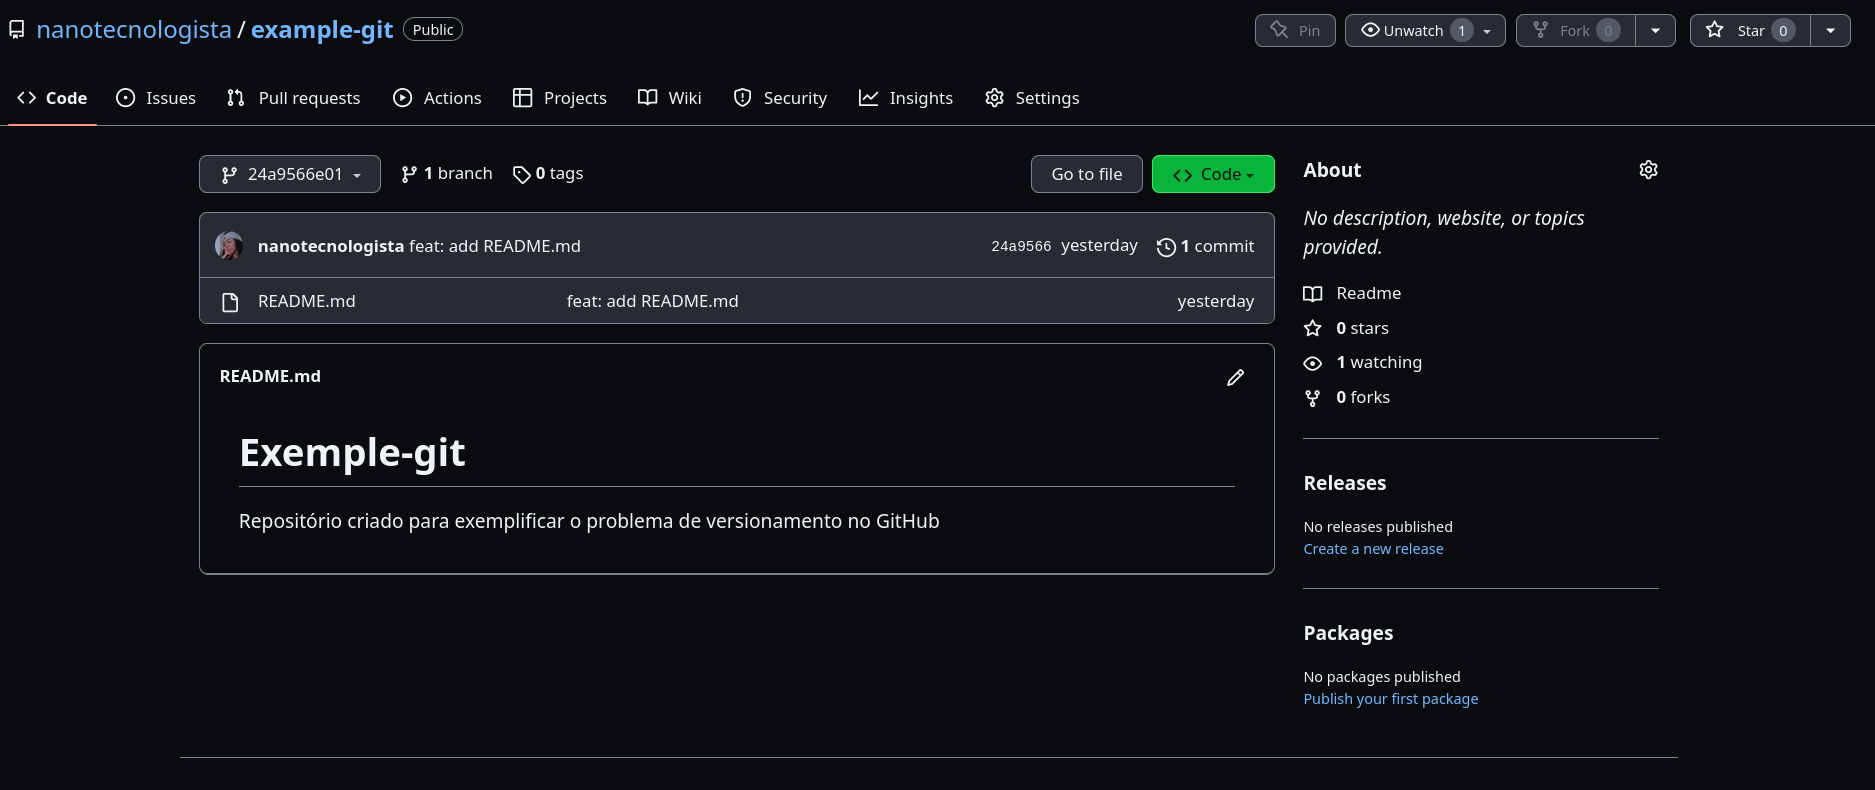Open the 24a9566e01 branch selector dropdown
This screenshot has width=1875, height=790.
point(290,174)
